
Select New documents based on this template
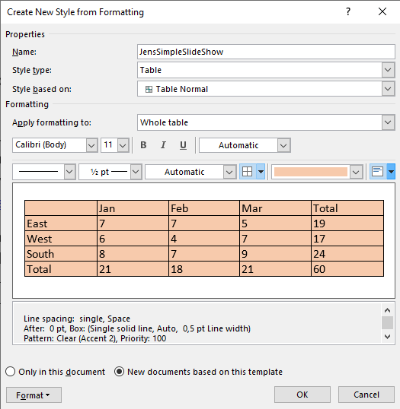click(198, 372)
